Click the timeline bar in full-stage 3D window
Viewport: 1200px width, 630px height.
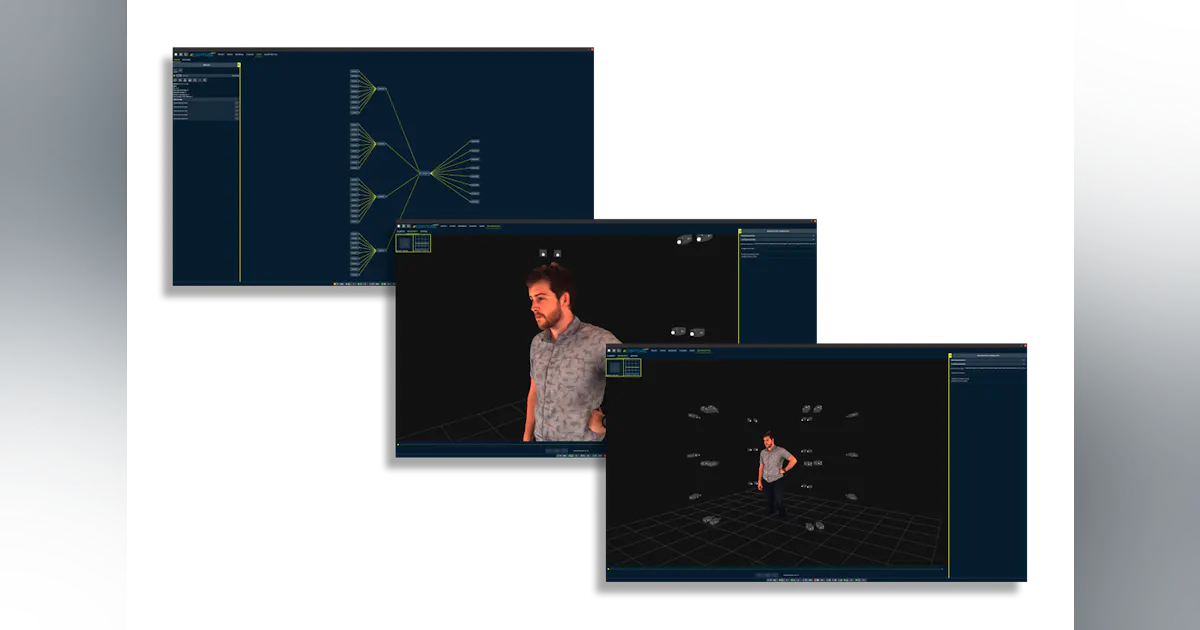(776, 570)
